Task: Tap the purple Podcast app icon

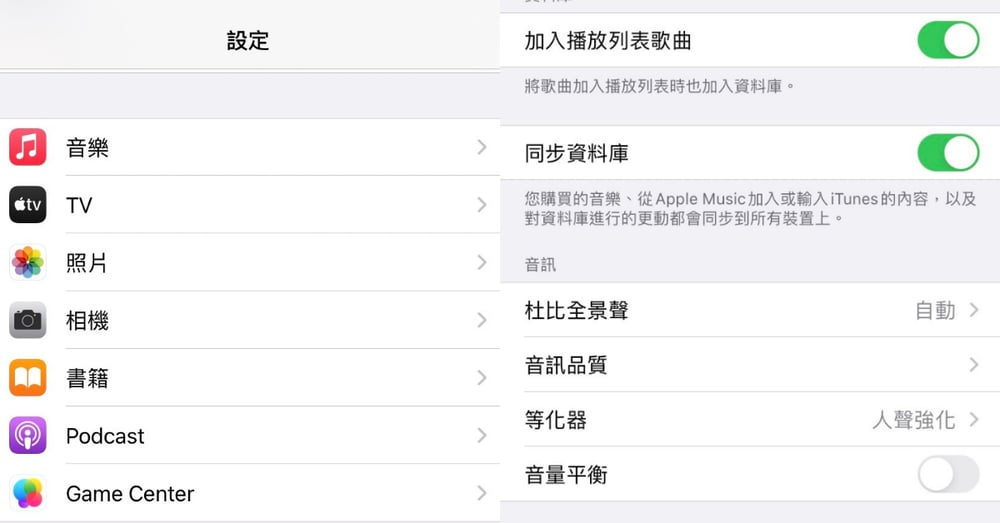Action: tap(27, 435)
